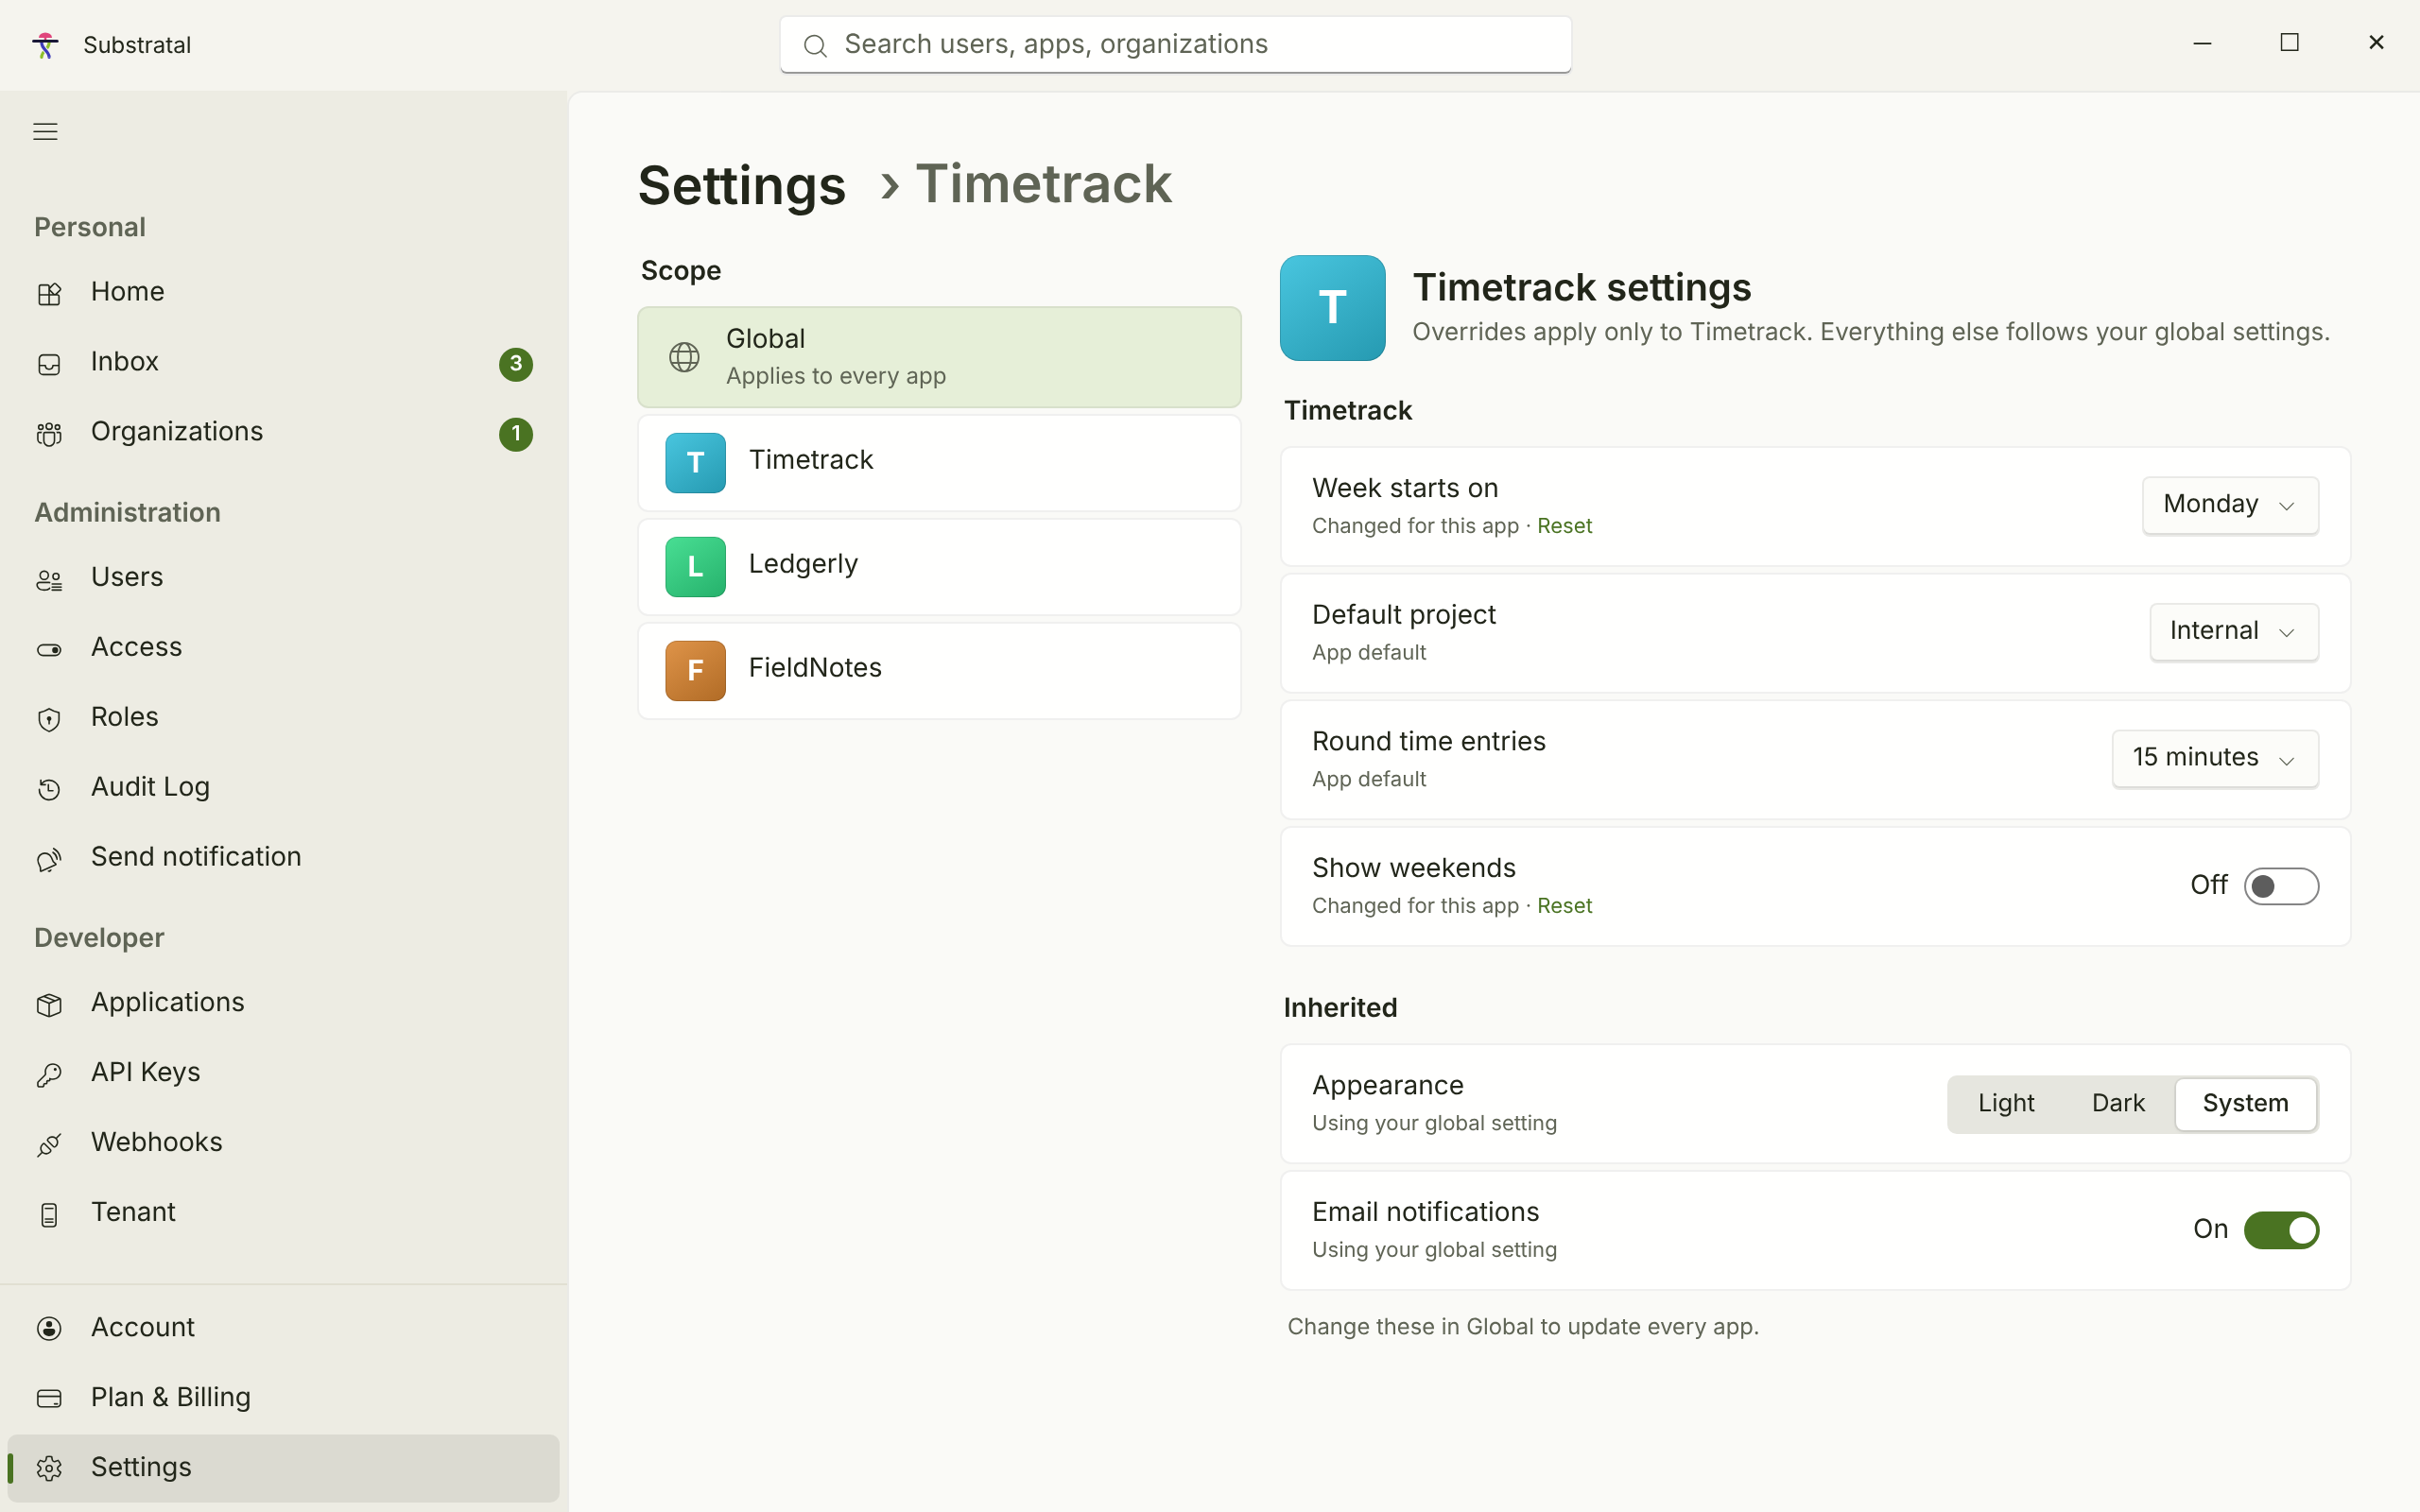The width and height of the screenshot is (2420, 1512).
Task: Open API Keys key icon
Action: pyautogui.click(x=49, y=1075)
